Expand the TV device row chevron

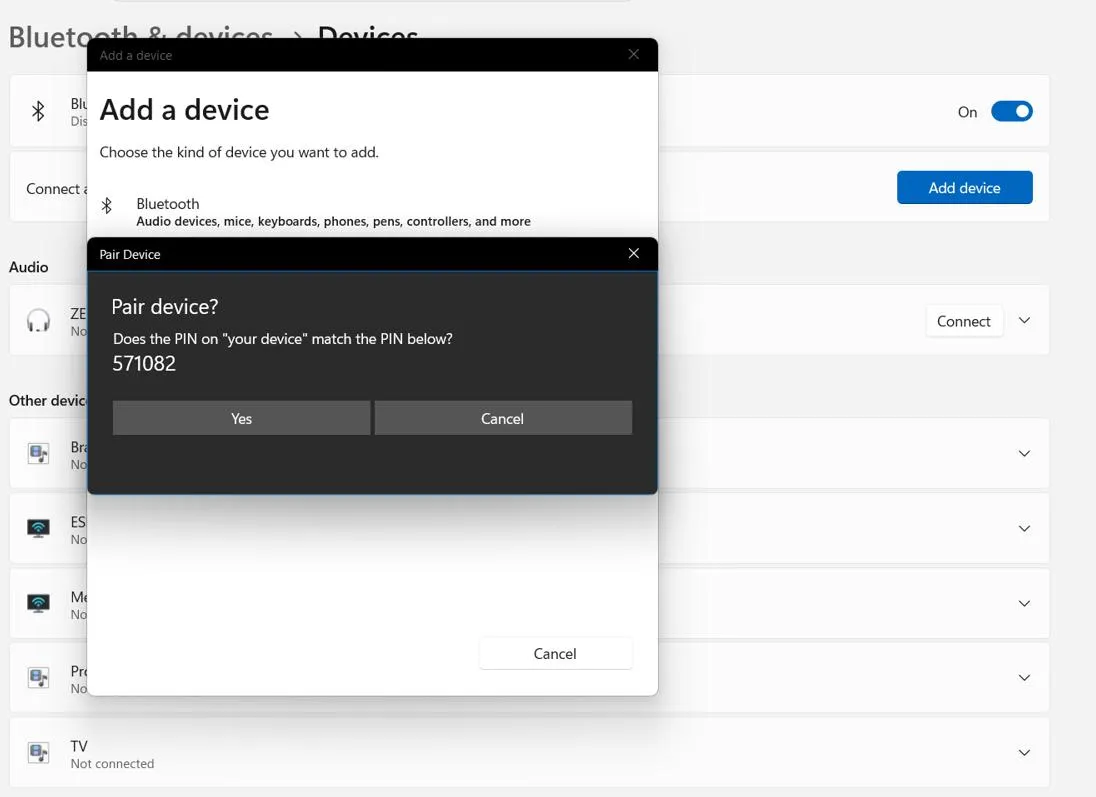tap(1024, 752)
